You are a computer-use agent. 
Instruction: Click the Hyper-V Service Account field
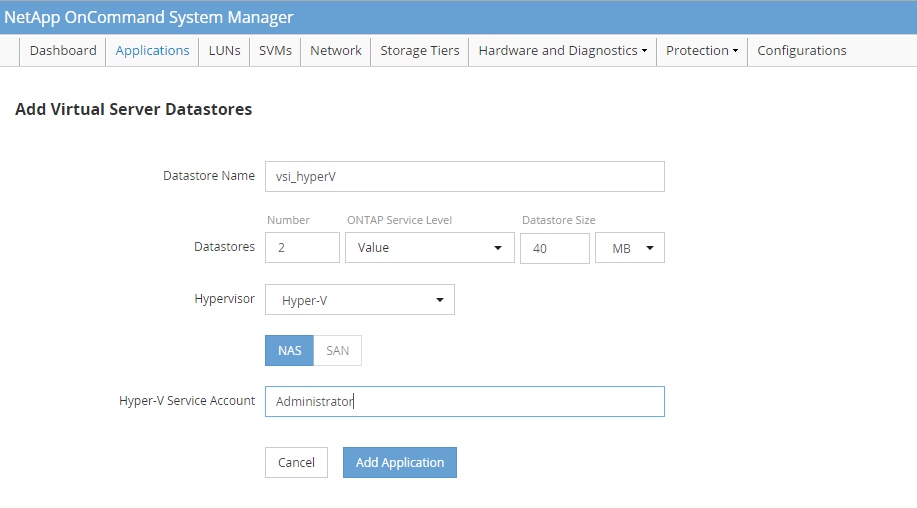click(464, 402)
